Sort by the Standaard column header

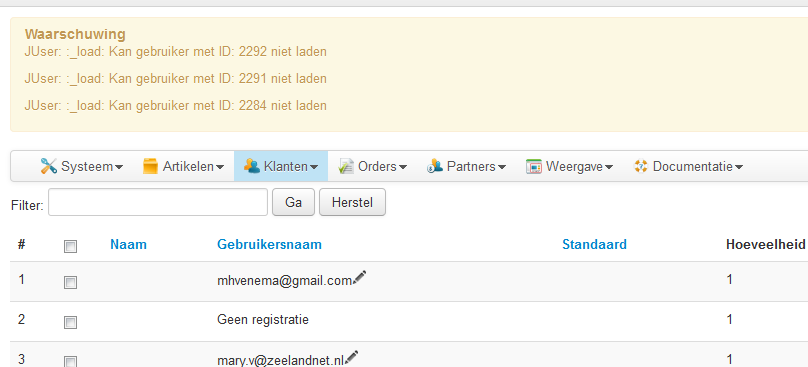[594, 244]
